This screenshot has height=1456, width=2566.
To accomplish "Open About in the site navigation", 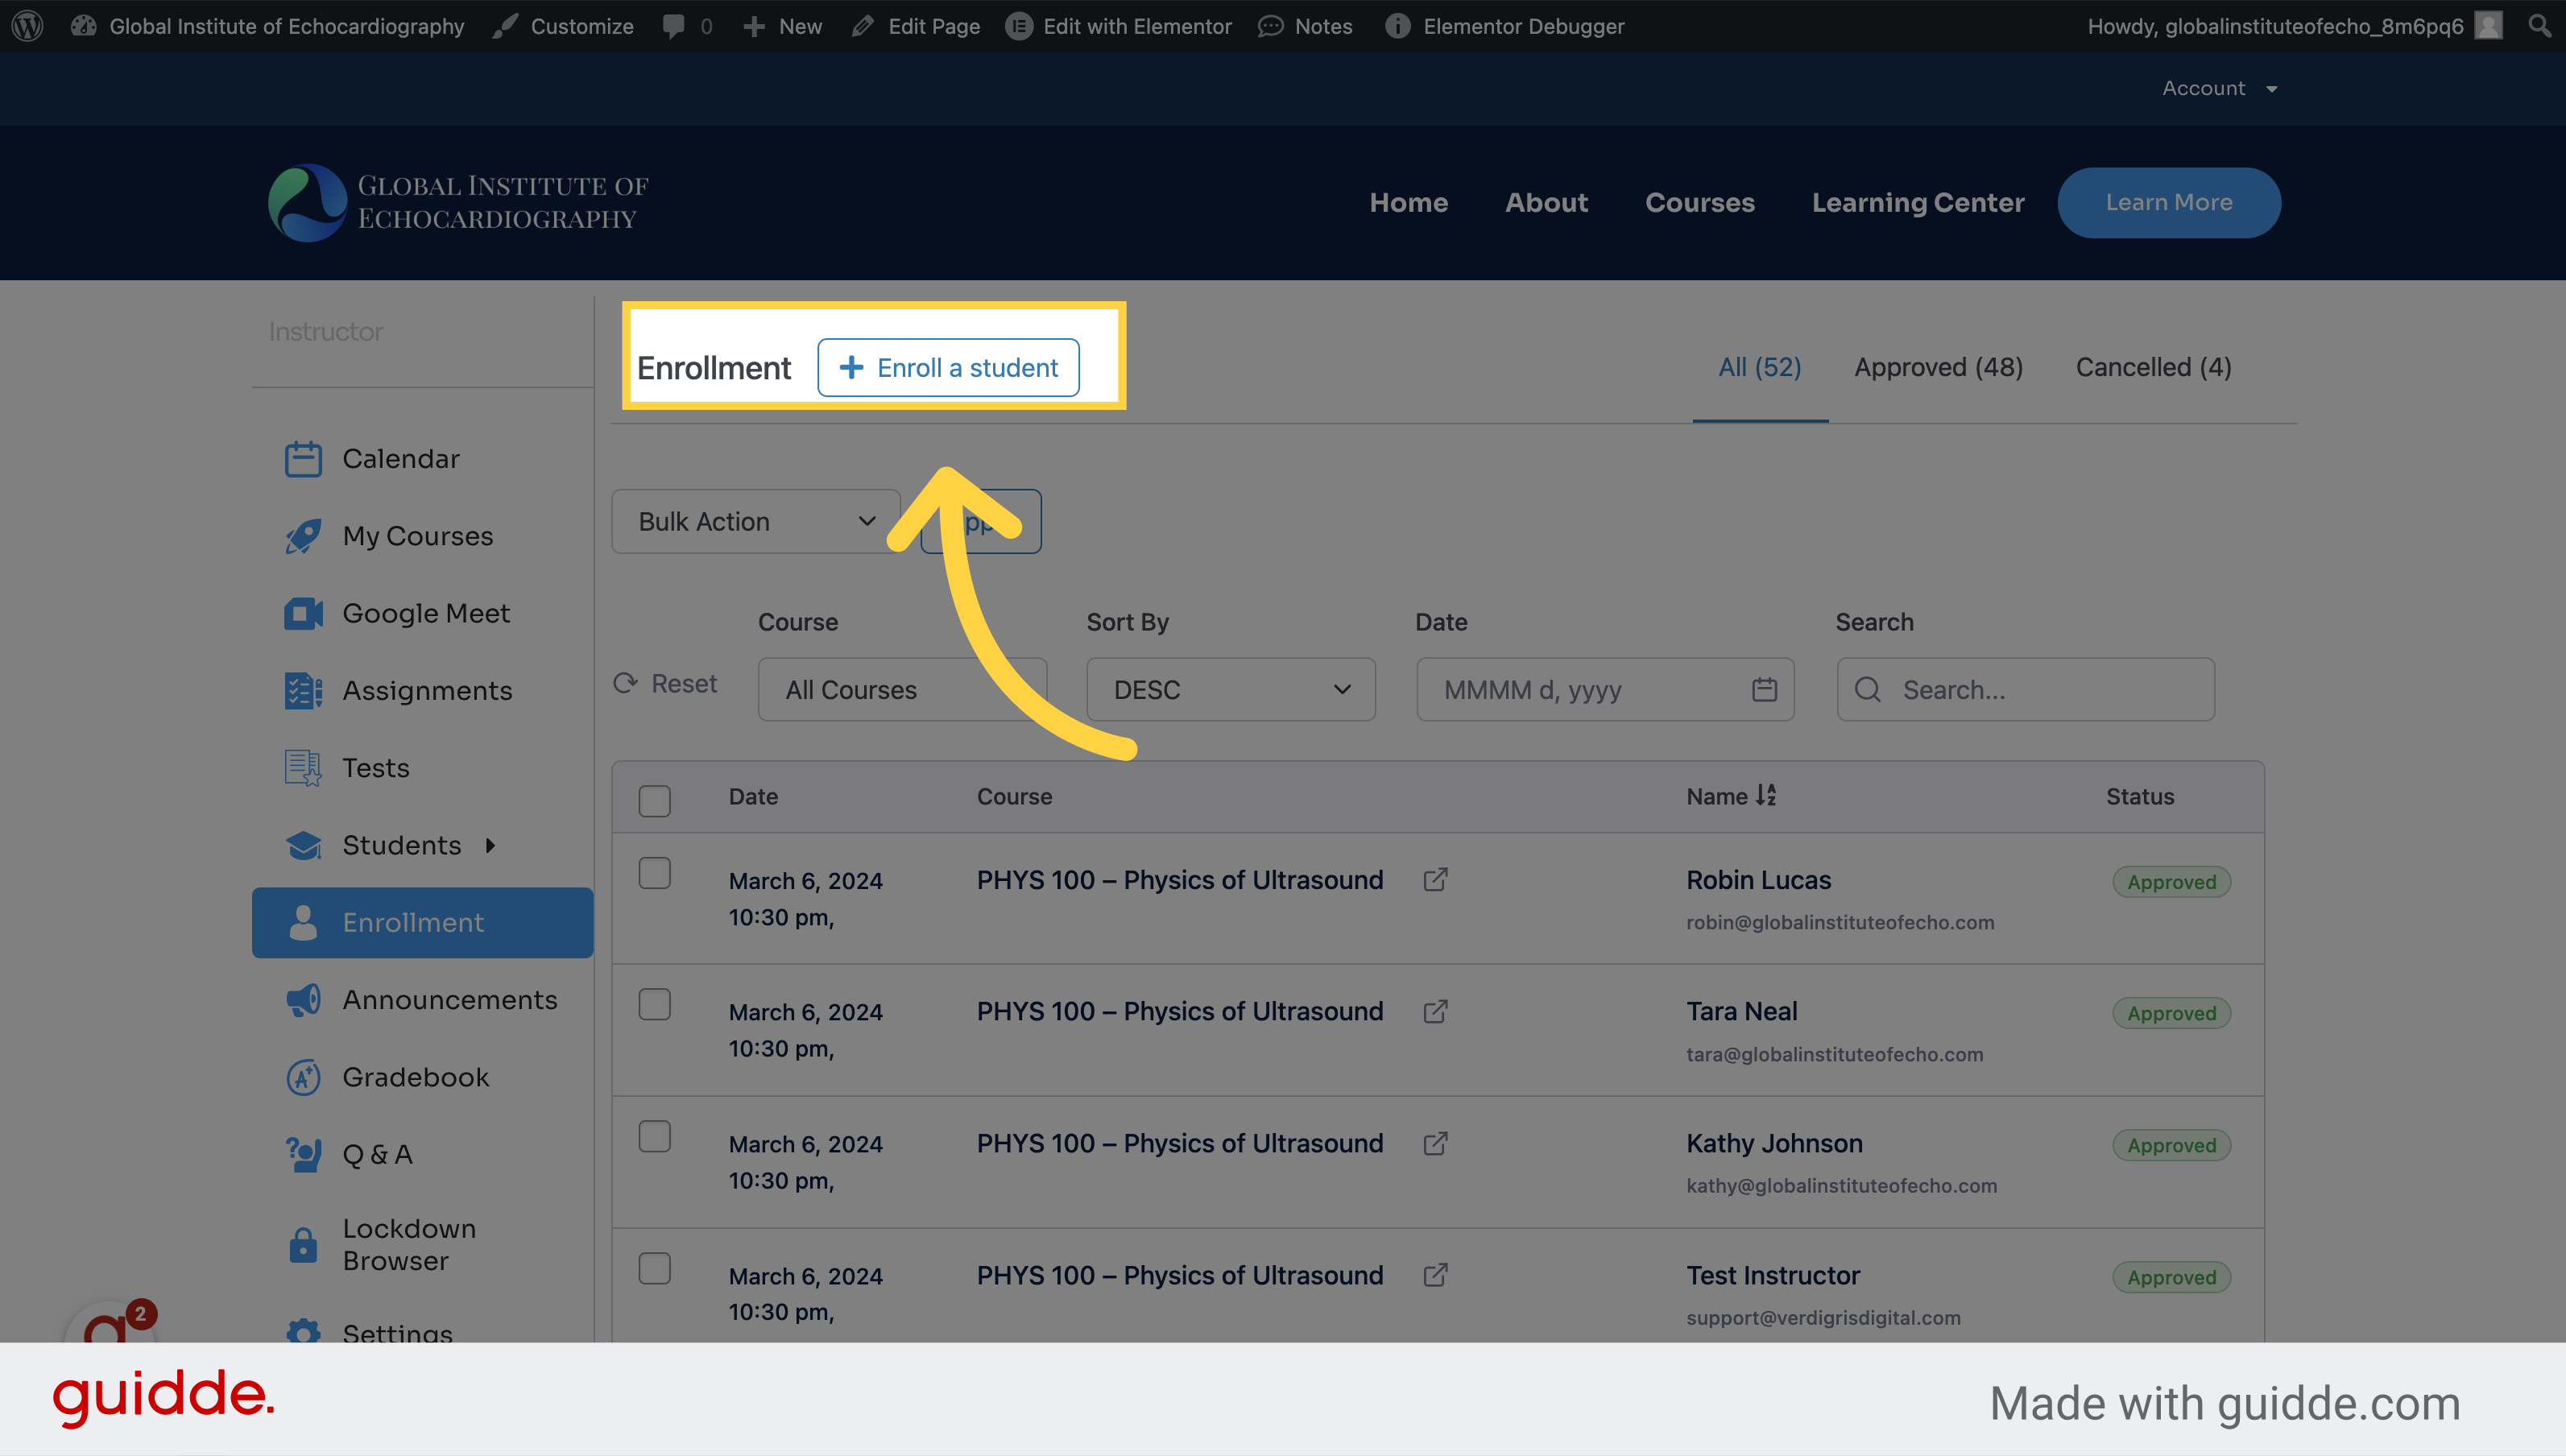I will tap(1546, 202).
